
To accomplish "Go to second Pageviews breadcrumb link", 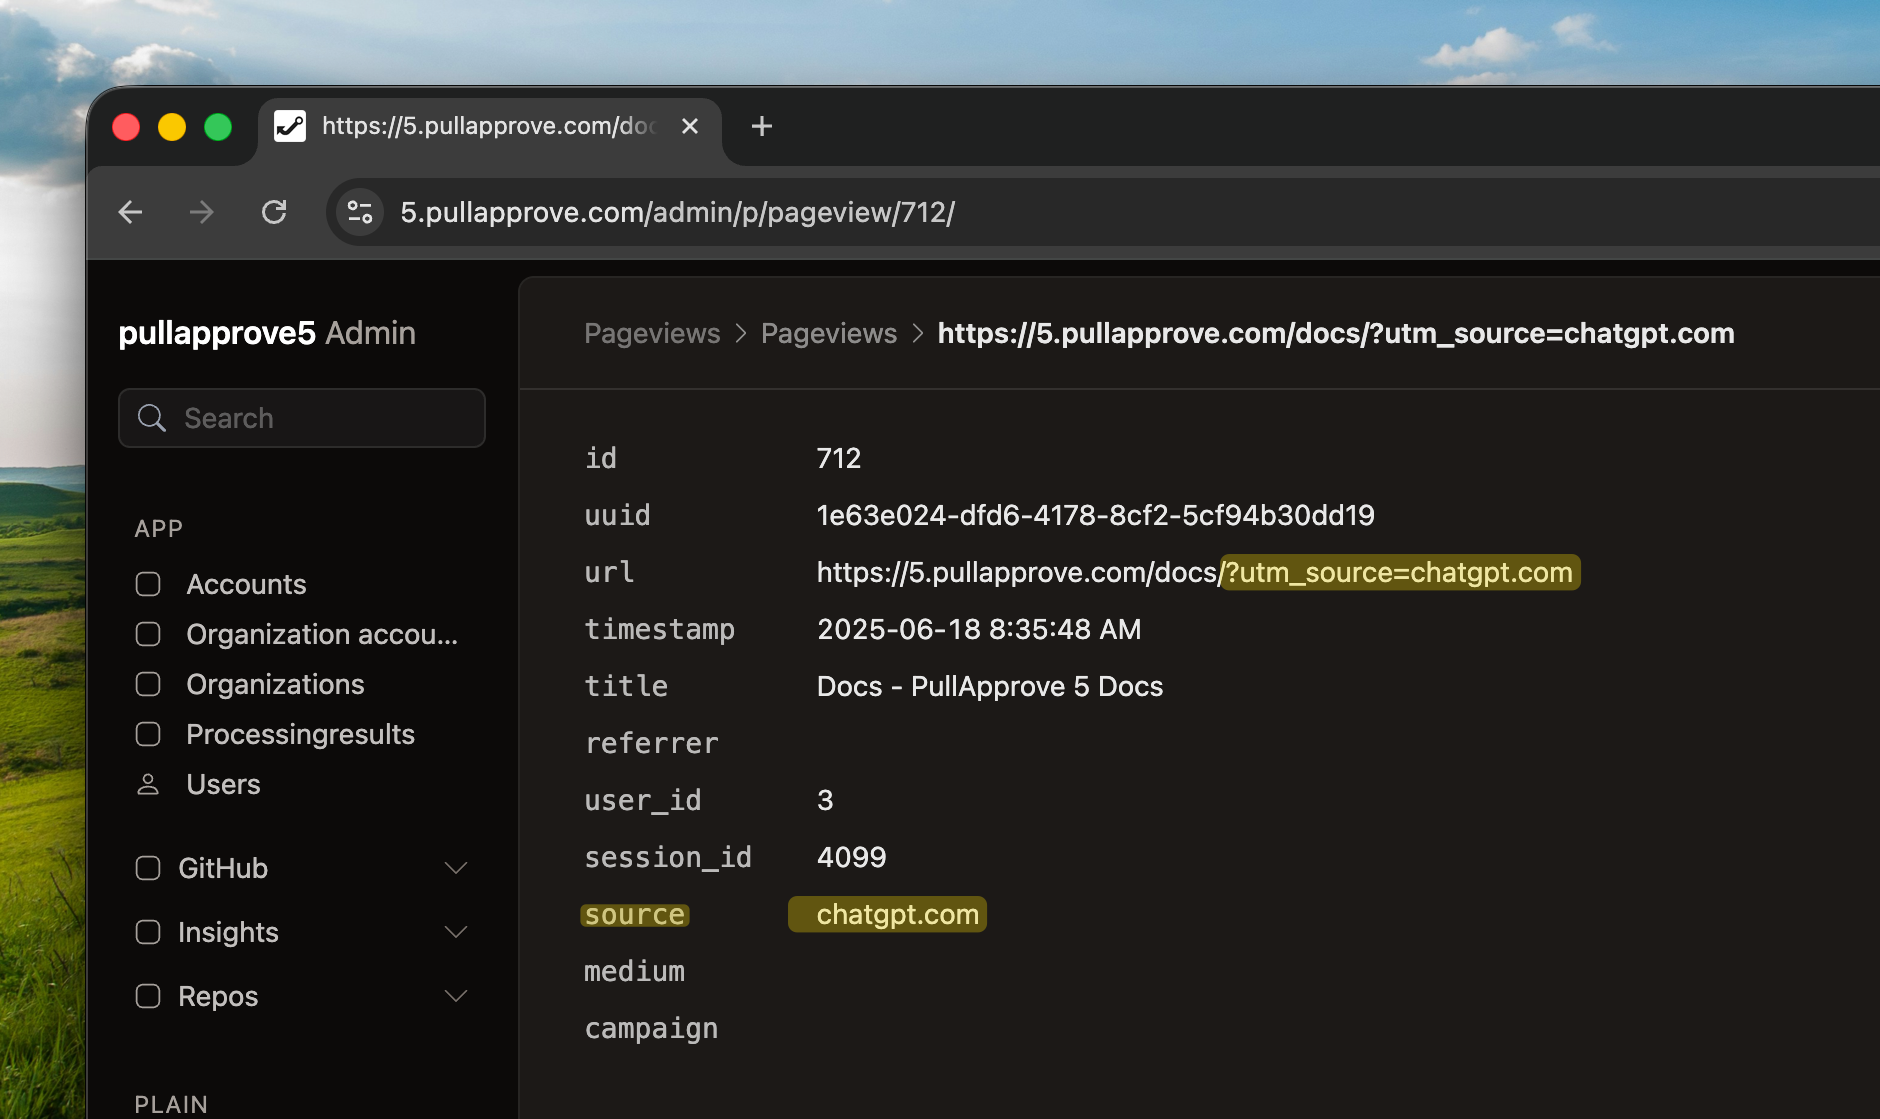I will tap(828, 333).
